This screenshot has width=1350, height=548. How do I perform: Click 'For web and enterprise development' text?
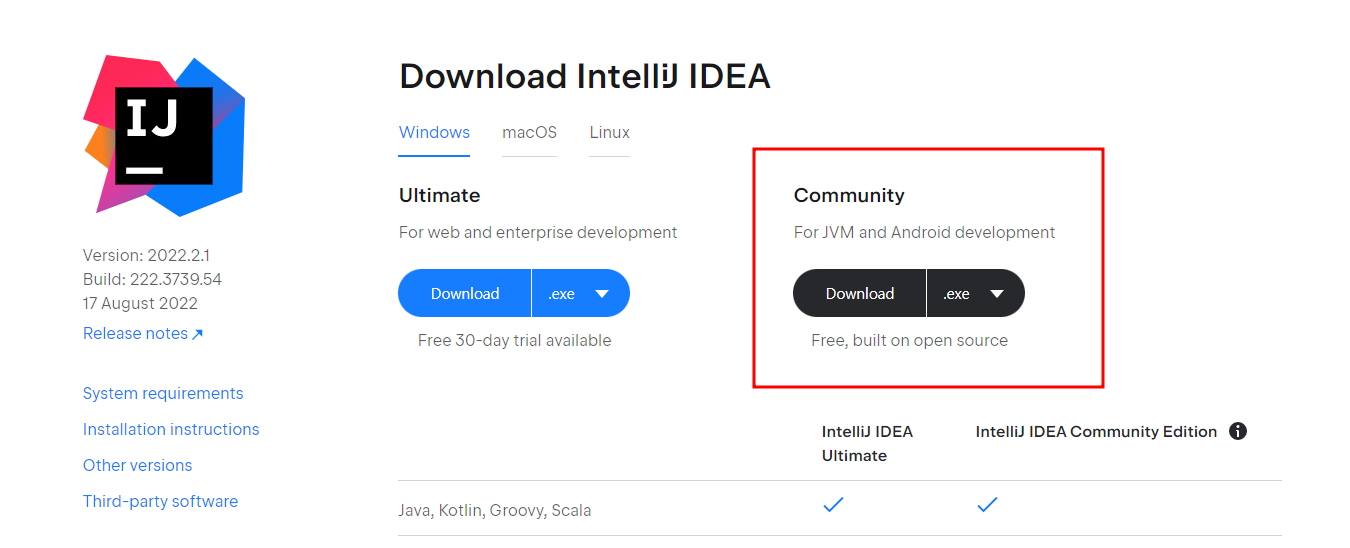pyautogui.click(x=538, y=232)
